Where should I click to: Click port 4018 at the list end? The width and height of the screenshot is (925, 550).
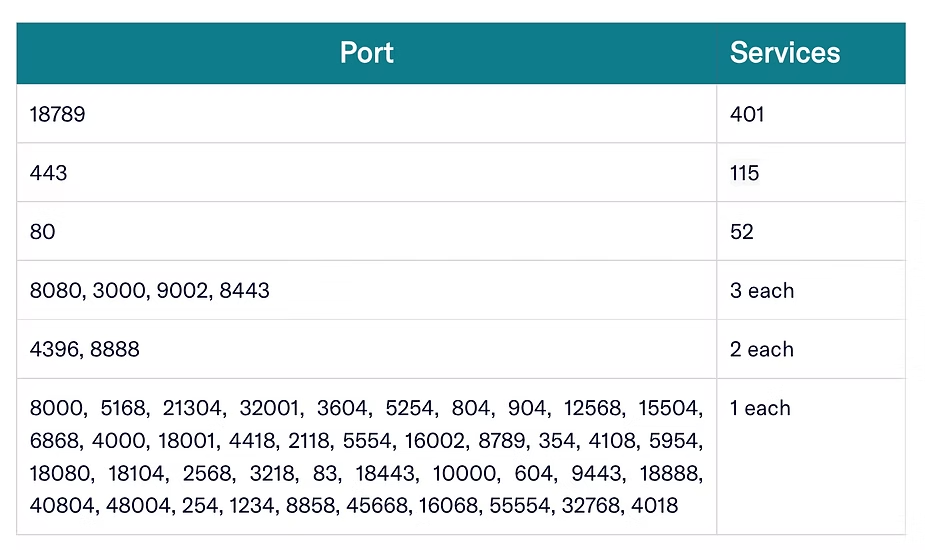click(x=654, y=506)
